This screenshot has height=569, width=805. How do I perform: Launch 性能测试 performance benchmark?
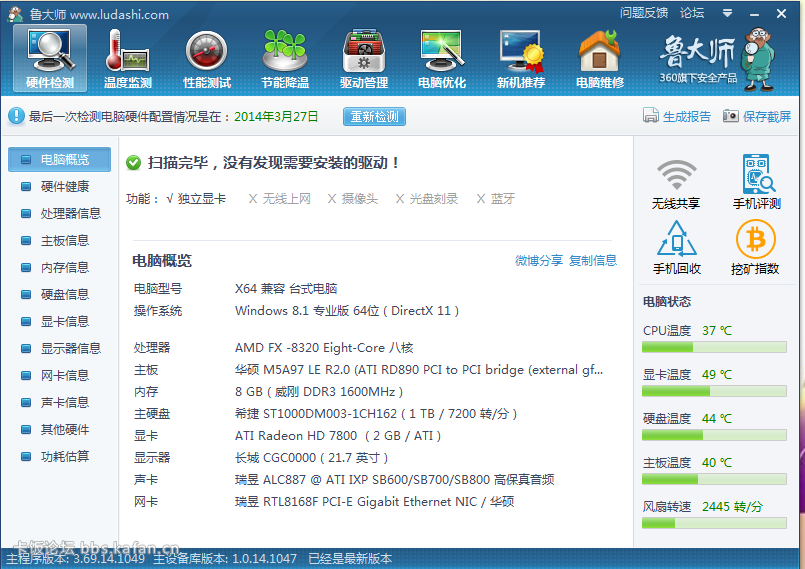point(207,58)
